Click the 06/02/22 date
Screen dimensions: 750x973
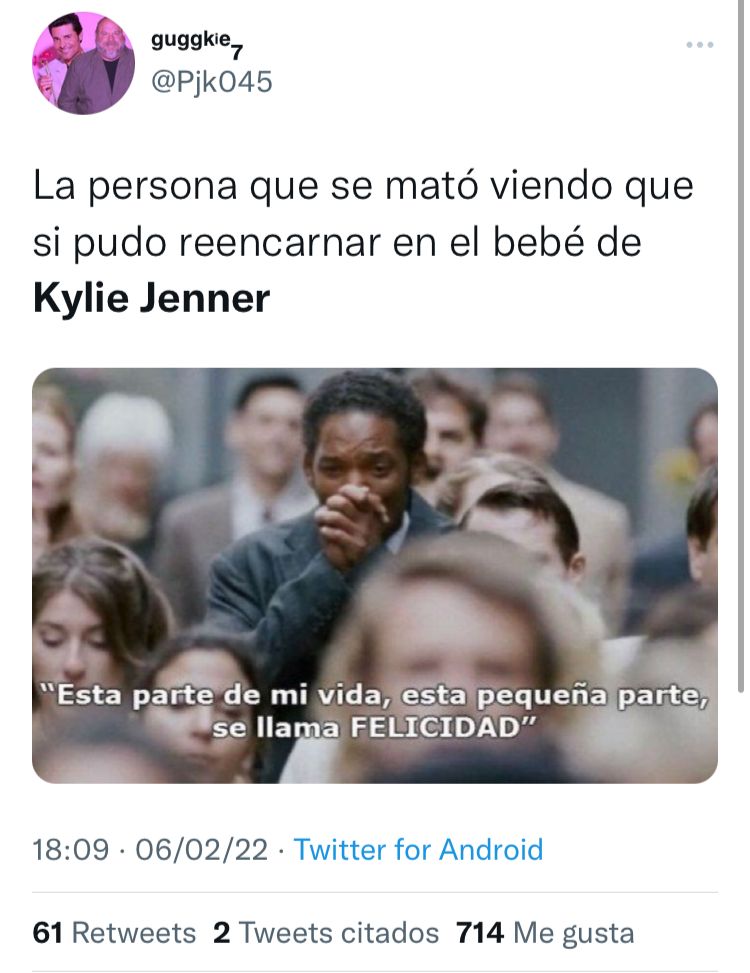pos(202,850)
